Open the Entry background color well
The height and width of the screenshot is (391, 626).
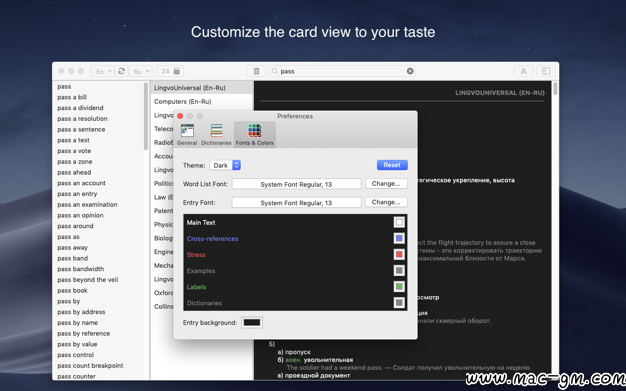pos(252,322)
